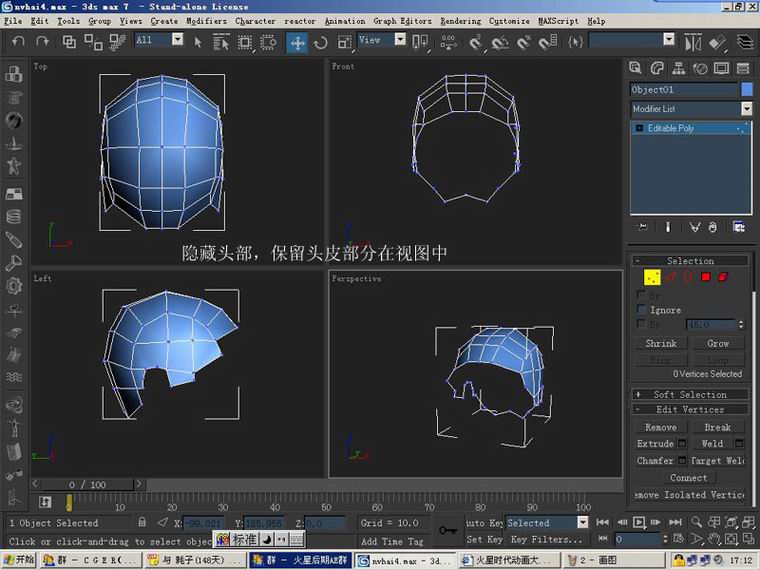Open the Modify command panel tab
Viewport: 760px width, 570px height.
pos(657,68)
